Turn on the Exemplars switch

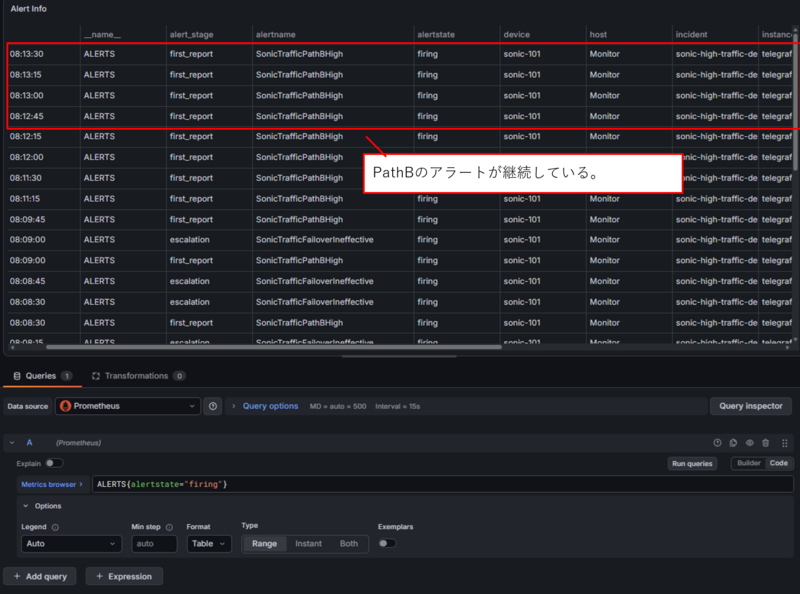point(387,543)
